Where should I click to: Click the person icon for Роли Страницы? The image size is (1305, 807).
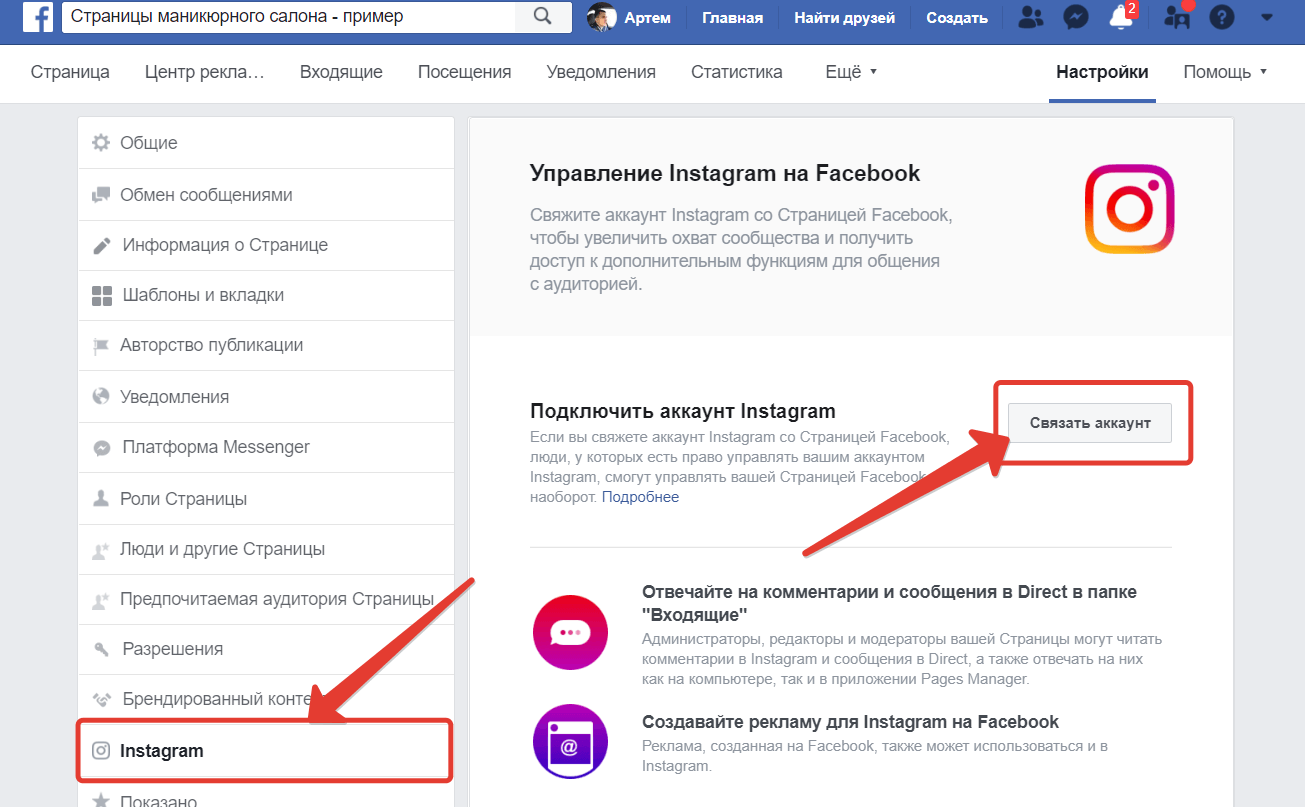pos(101,498)
